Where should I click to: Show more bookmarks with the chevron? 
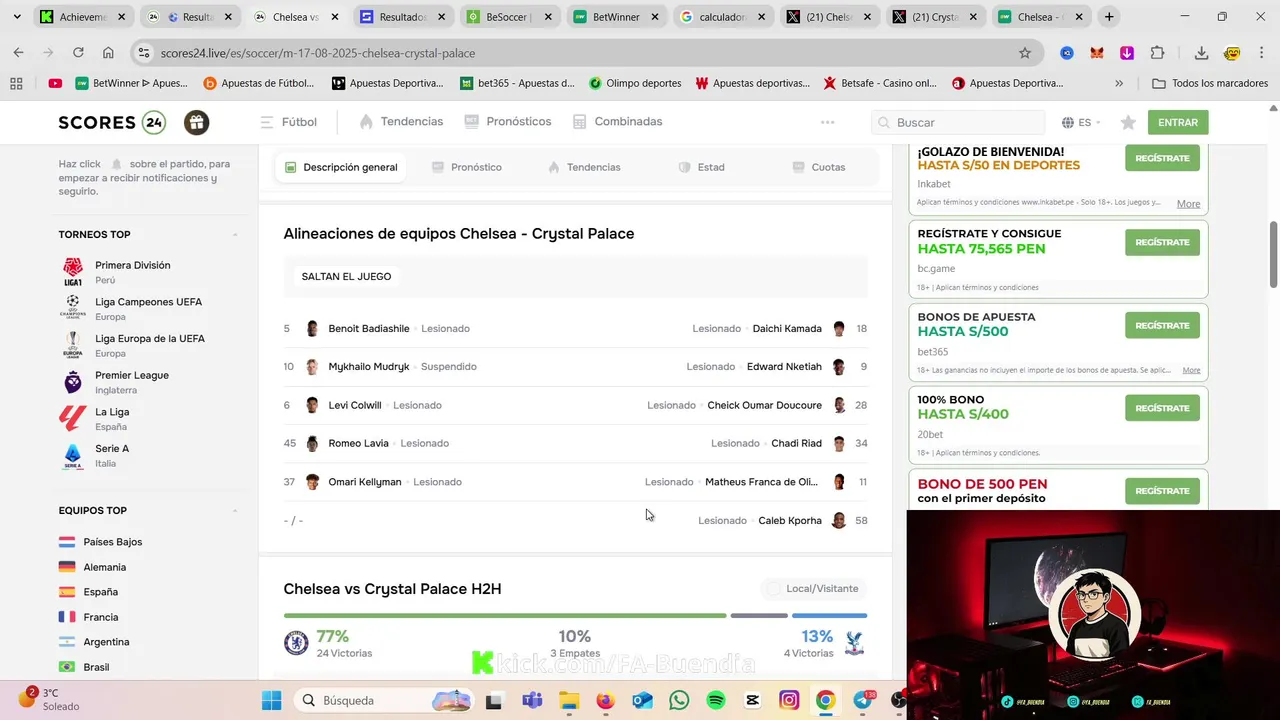[x=1119, y=83]
